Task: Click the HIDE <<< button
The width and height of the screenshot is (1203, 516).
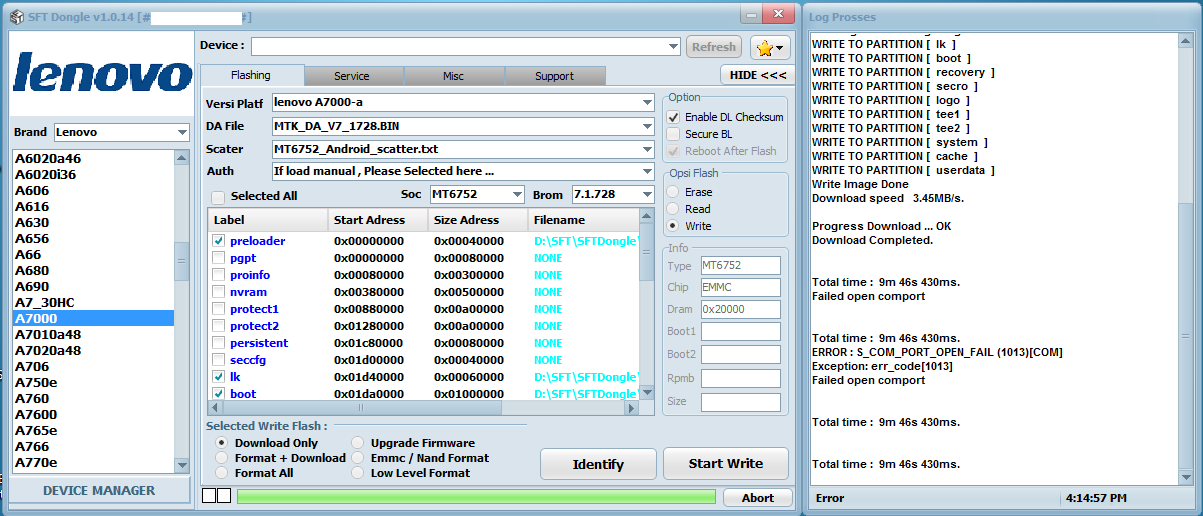Action: (x=757, y=75)
